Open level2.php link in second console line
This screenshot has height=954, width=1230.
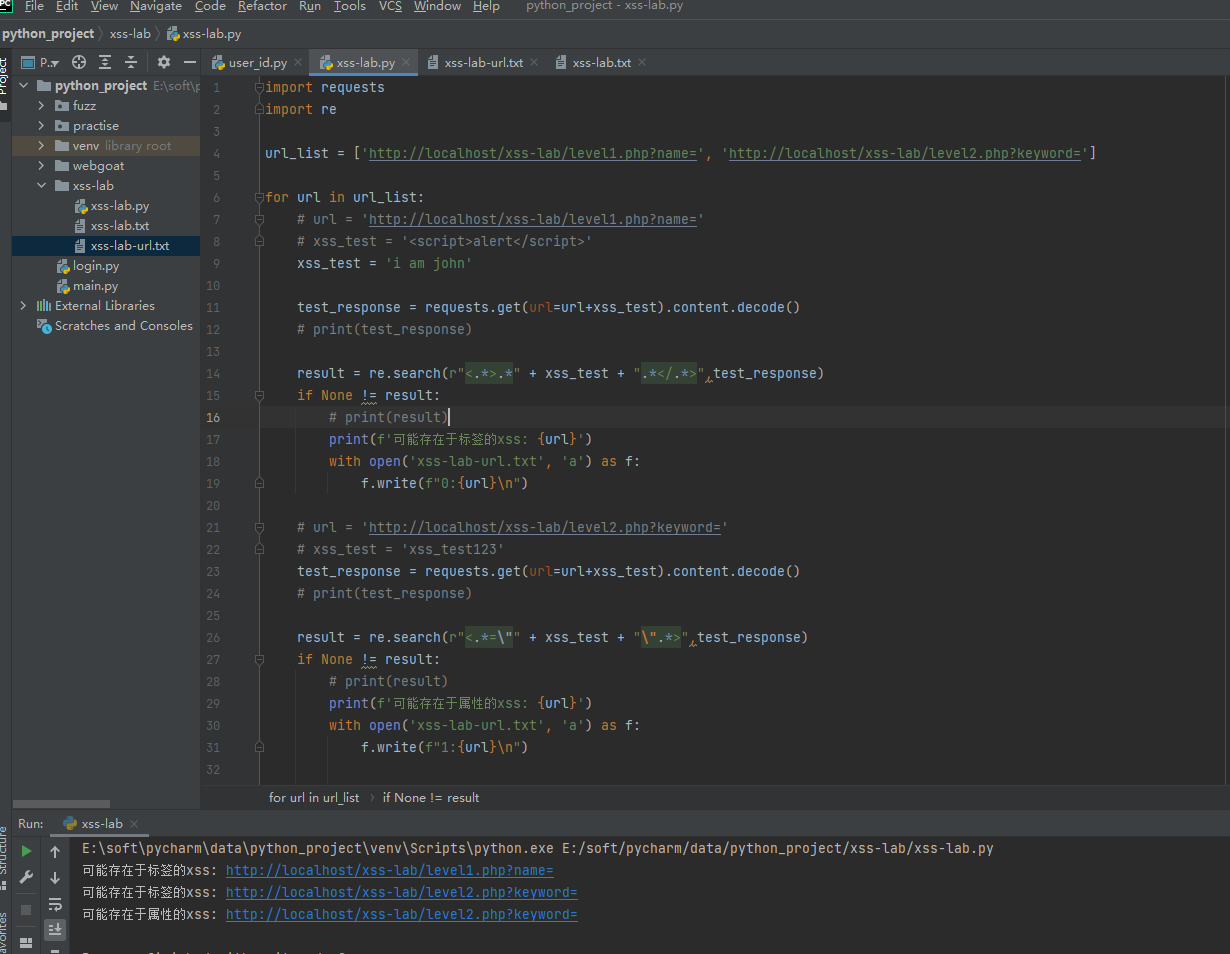[x=402, y=892]
